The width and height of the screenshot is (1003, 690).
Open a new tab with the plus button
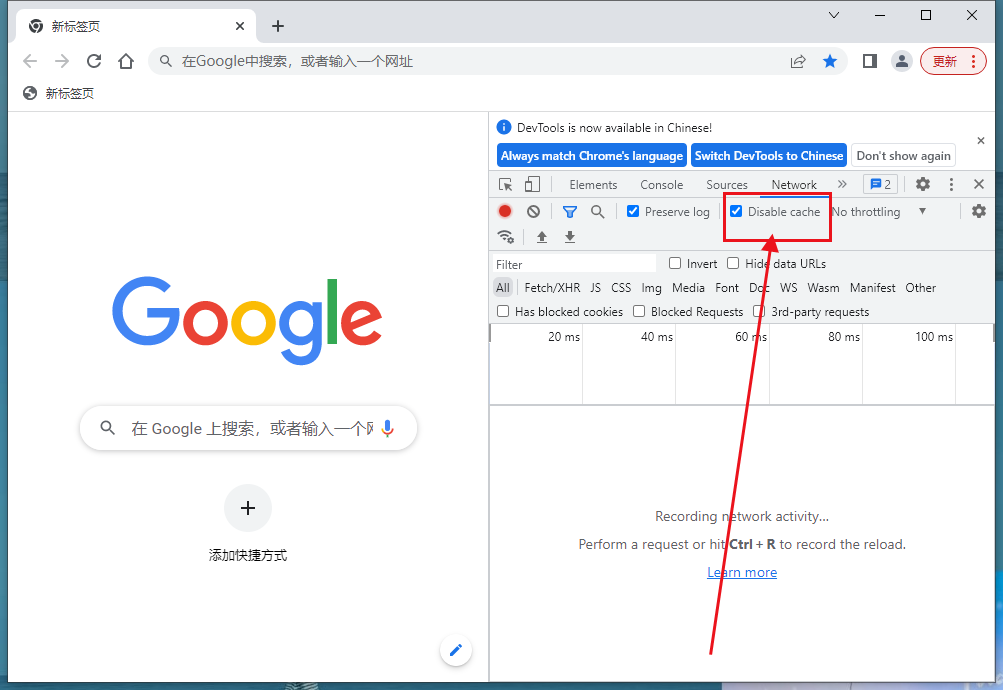pos(278,26)
